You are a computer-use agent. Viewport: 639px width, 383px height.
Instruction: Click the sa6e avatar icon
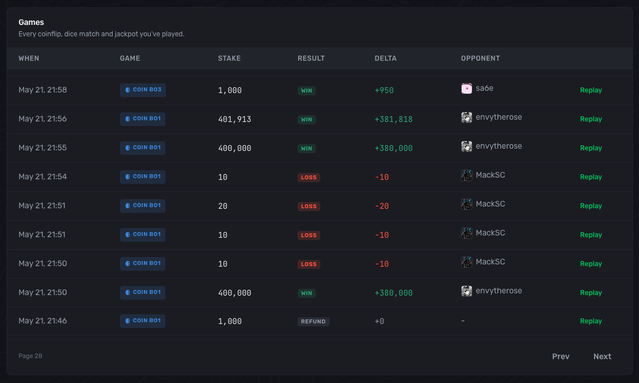466,88
